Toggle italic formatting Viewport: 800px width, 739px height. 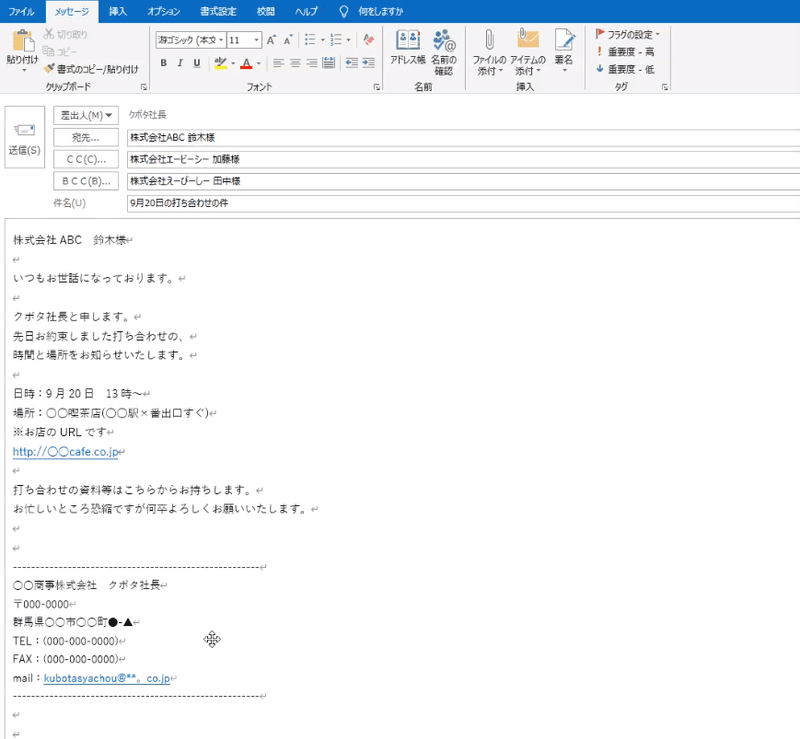pos(180,63)
